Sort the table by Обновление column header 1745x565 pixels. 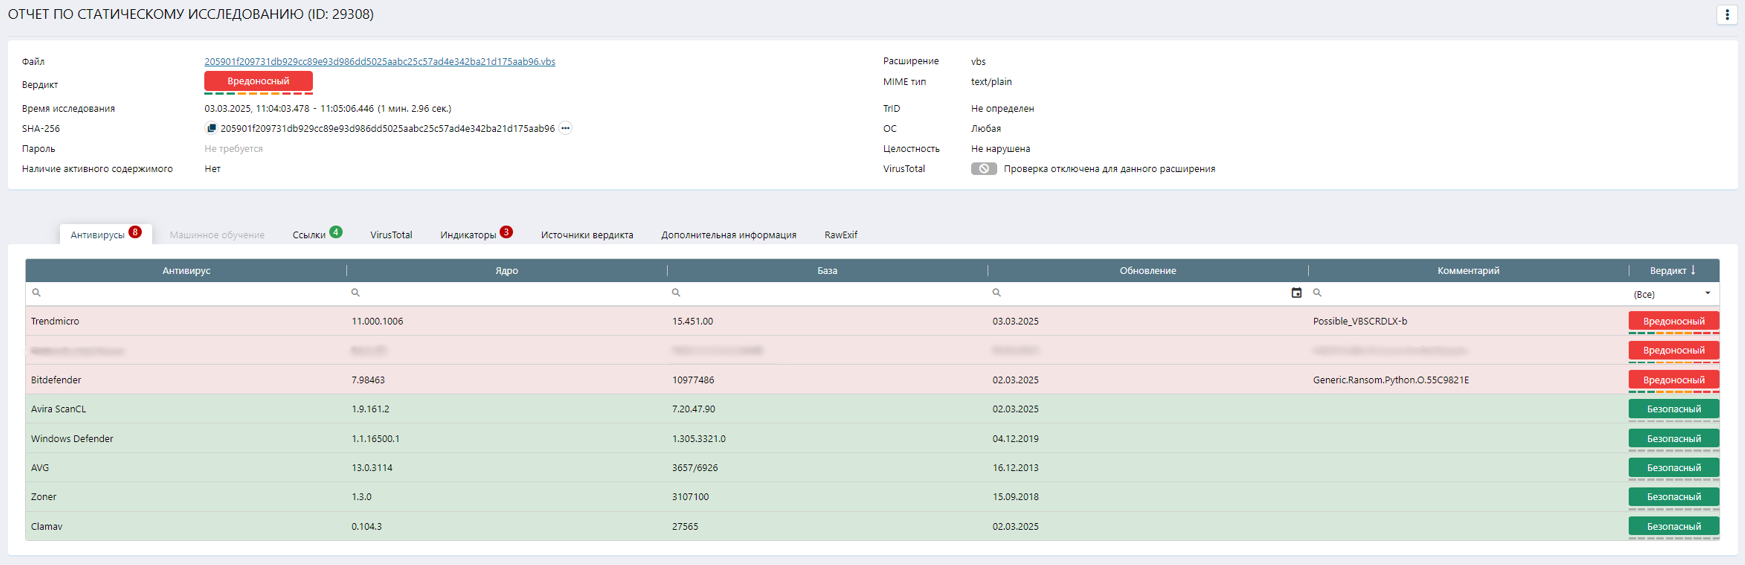click(x=1147, y=271)
